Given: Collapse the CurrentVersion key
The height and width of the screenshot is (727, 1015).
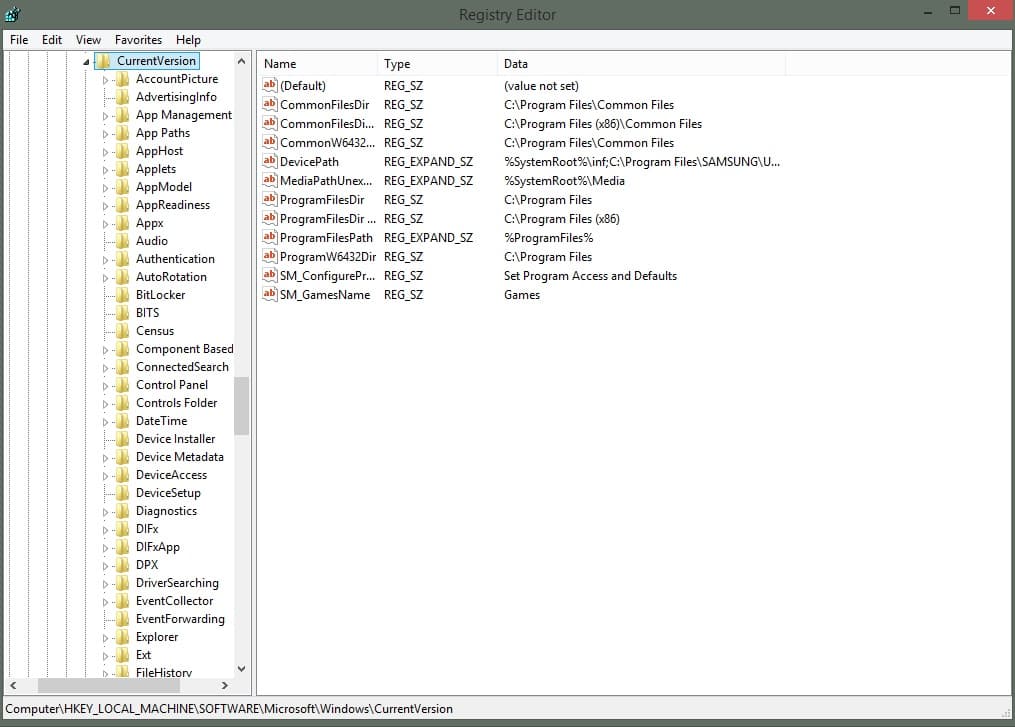Looking at the screenshot, I should [x=86, y=62].
